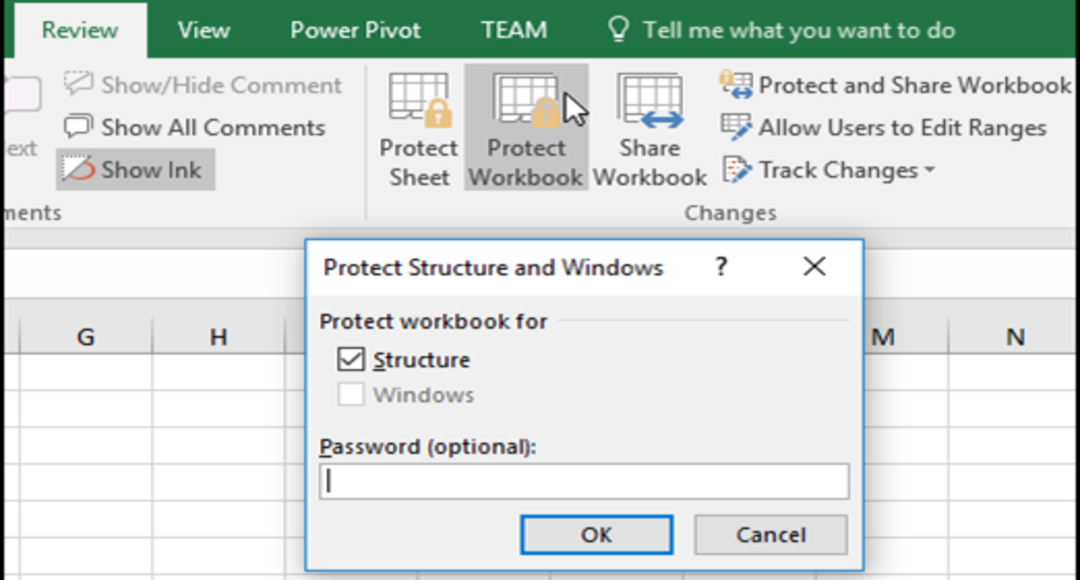Toggle the Show Ink button
The height and width of the screenshot is (580, 1080).
pos(135,170)
